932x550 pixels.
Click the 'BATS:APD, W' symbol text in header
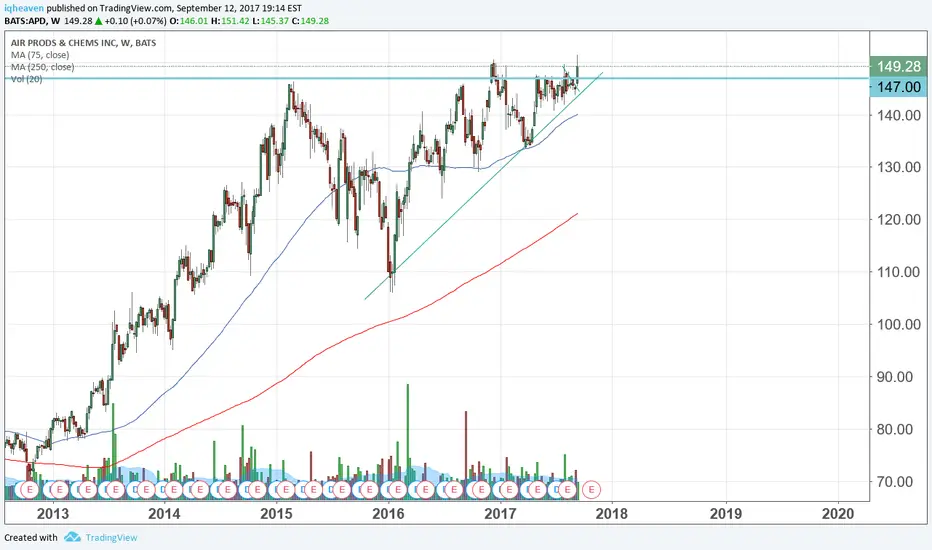pos(32,21)
